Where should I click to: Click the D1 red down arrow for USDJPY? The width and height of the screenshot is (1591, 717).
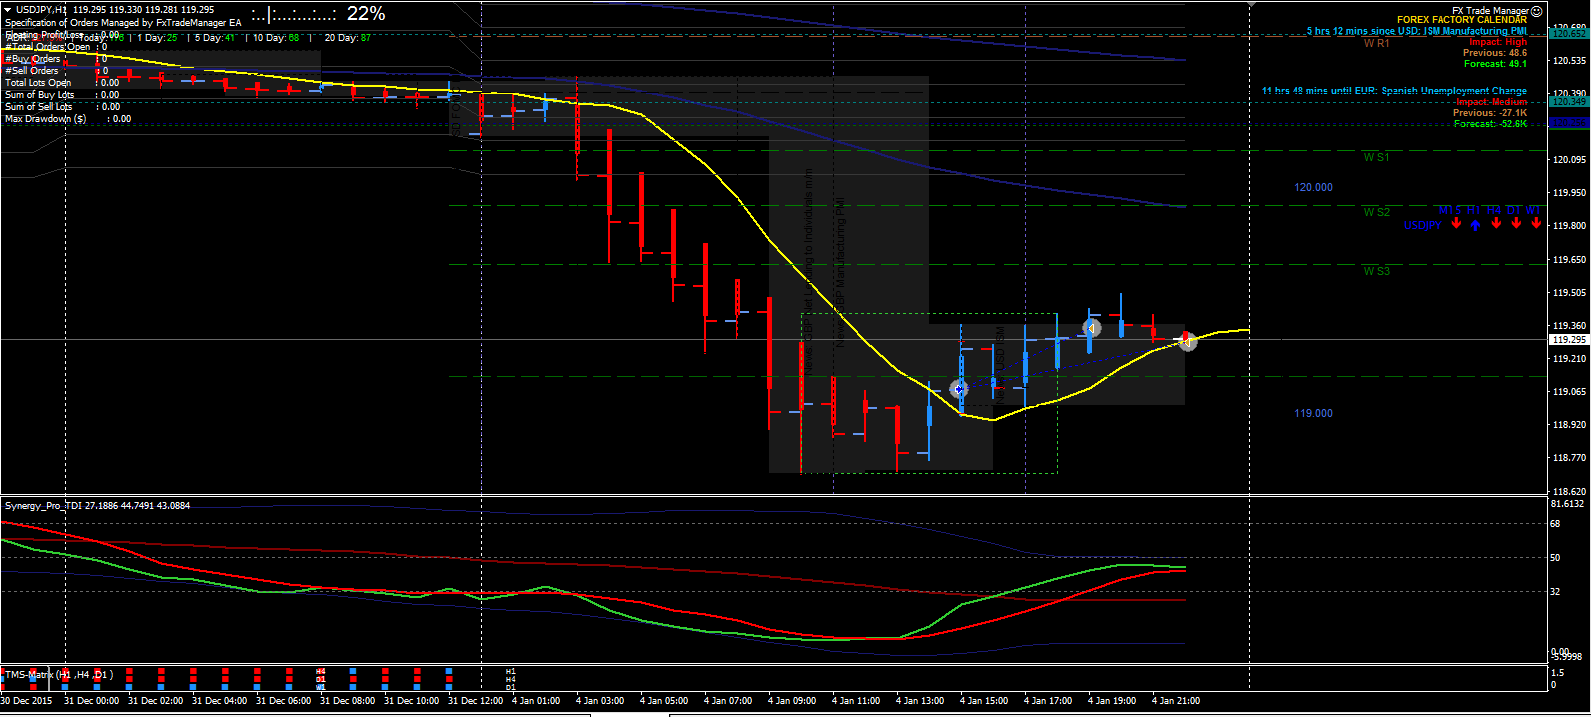click(x=1516, y=224)
